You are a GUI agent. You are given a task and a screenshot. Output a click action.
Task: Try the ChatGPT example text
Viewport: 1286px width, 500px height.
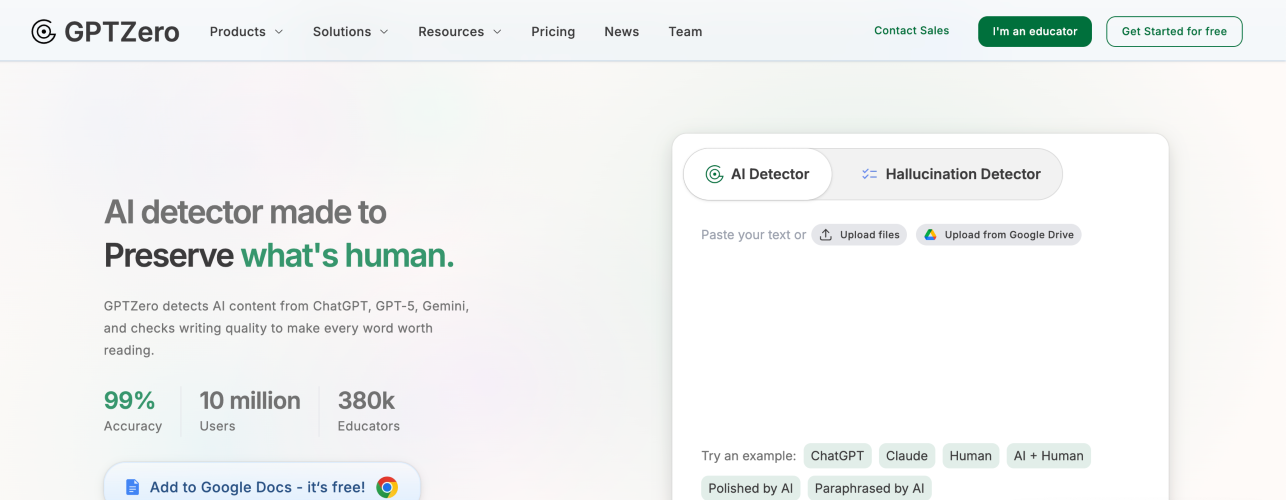point(837,456)
